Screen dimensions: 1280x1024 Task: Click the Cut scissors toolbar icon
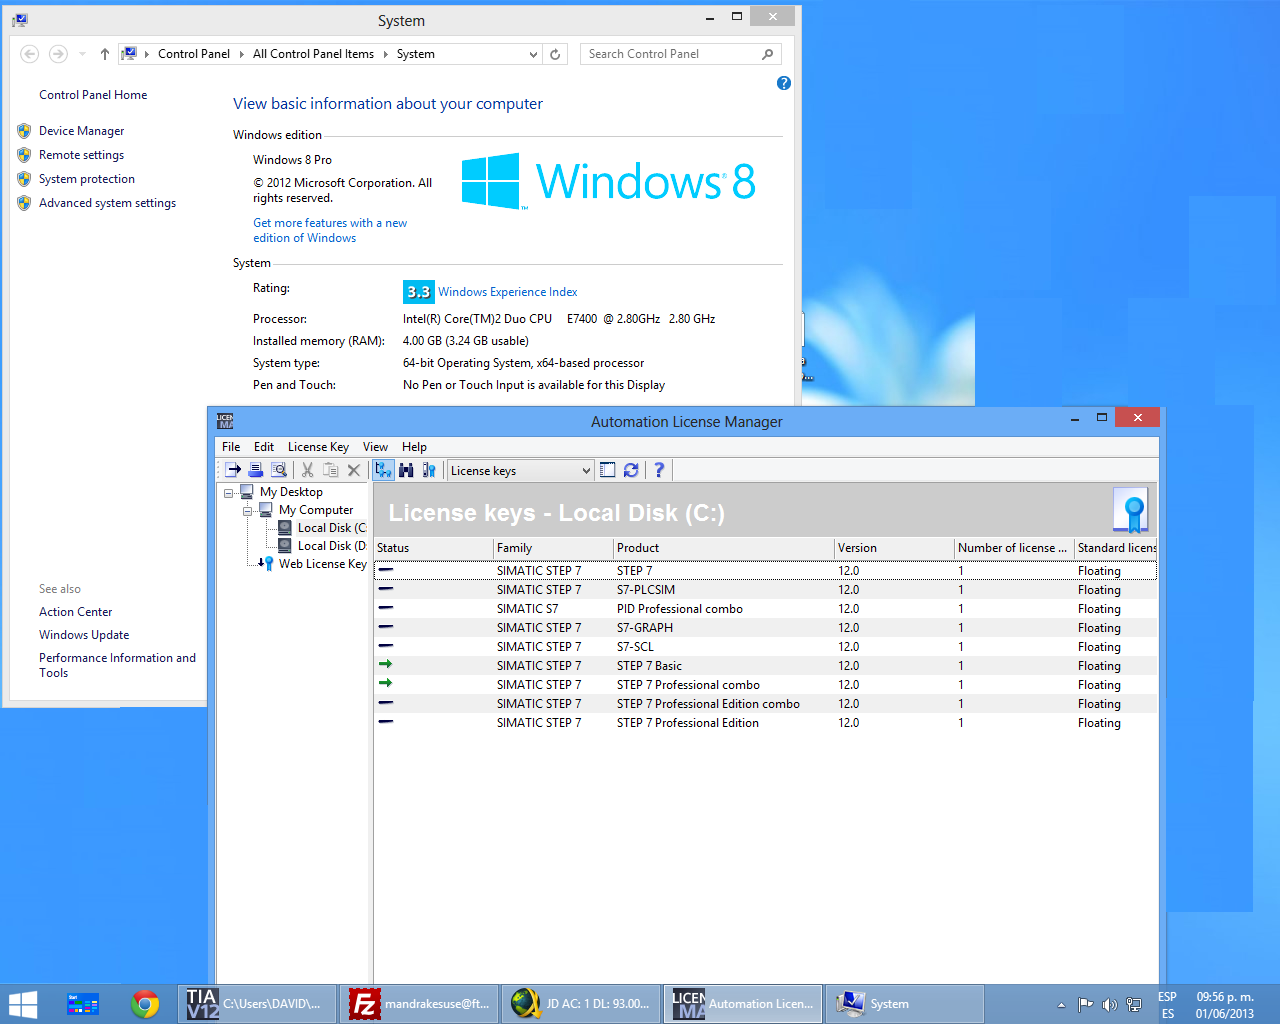[307, 470]
